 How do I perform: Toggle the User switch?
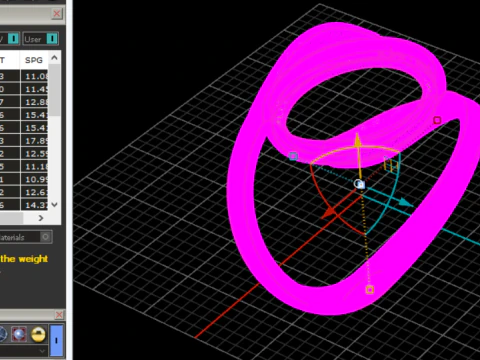[52, 39]
